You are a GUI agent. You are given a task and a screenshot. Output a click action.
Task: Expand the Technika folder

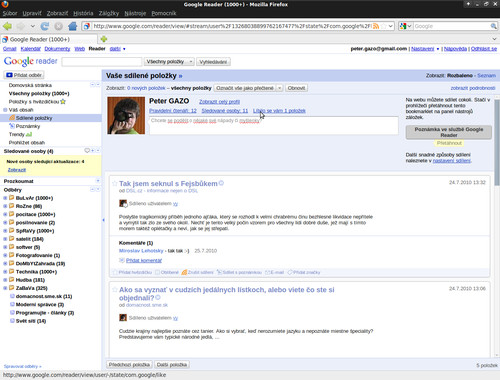point(5,272)
